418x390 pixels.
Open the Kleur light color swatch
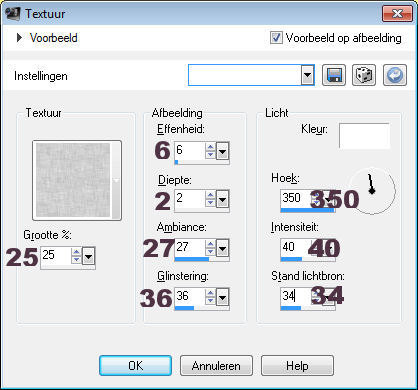pos(364,136)
